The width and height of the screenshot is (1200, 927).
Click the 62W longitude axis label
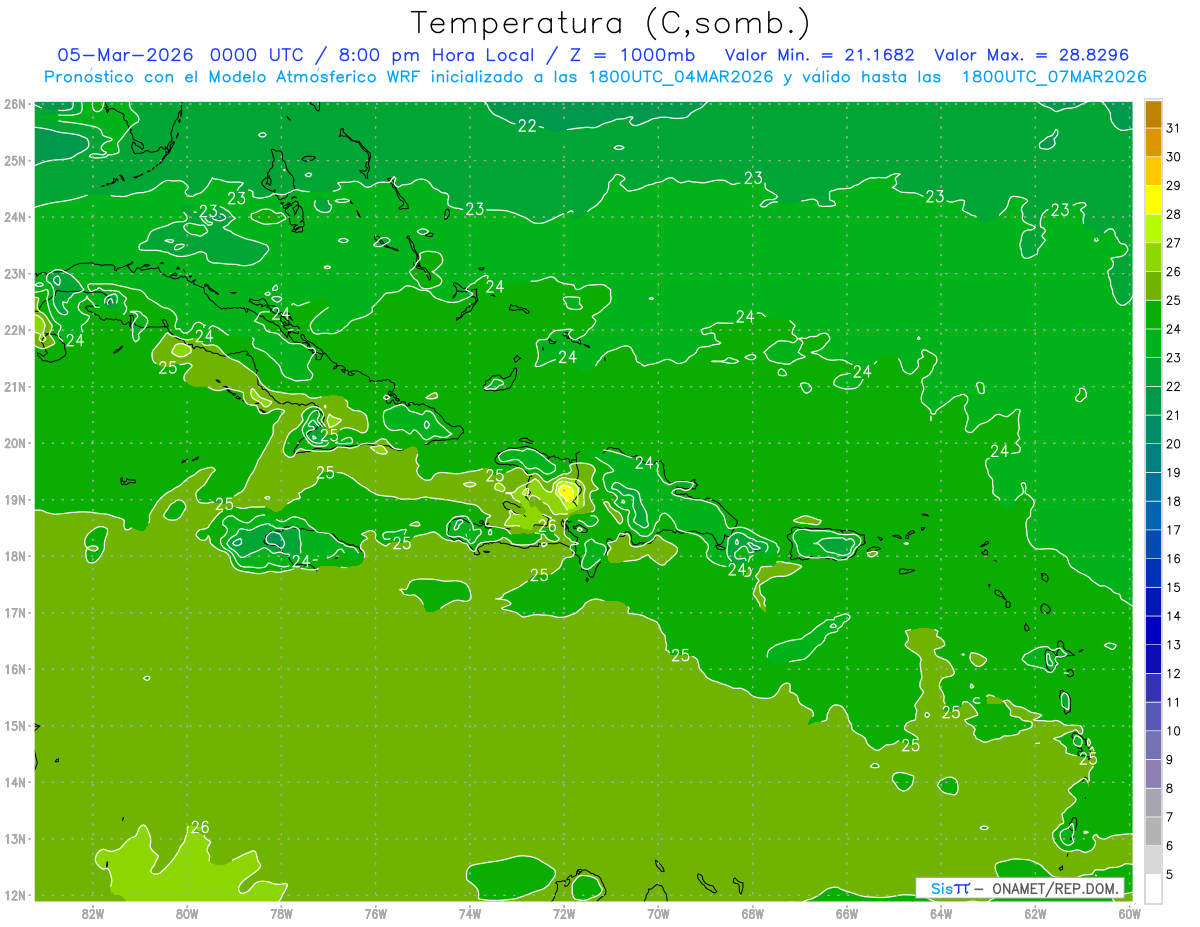pyautogui.click(x=1035, y=913)
